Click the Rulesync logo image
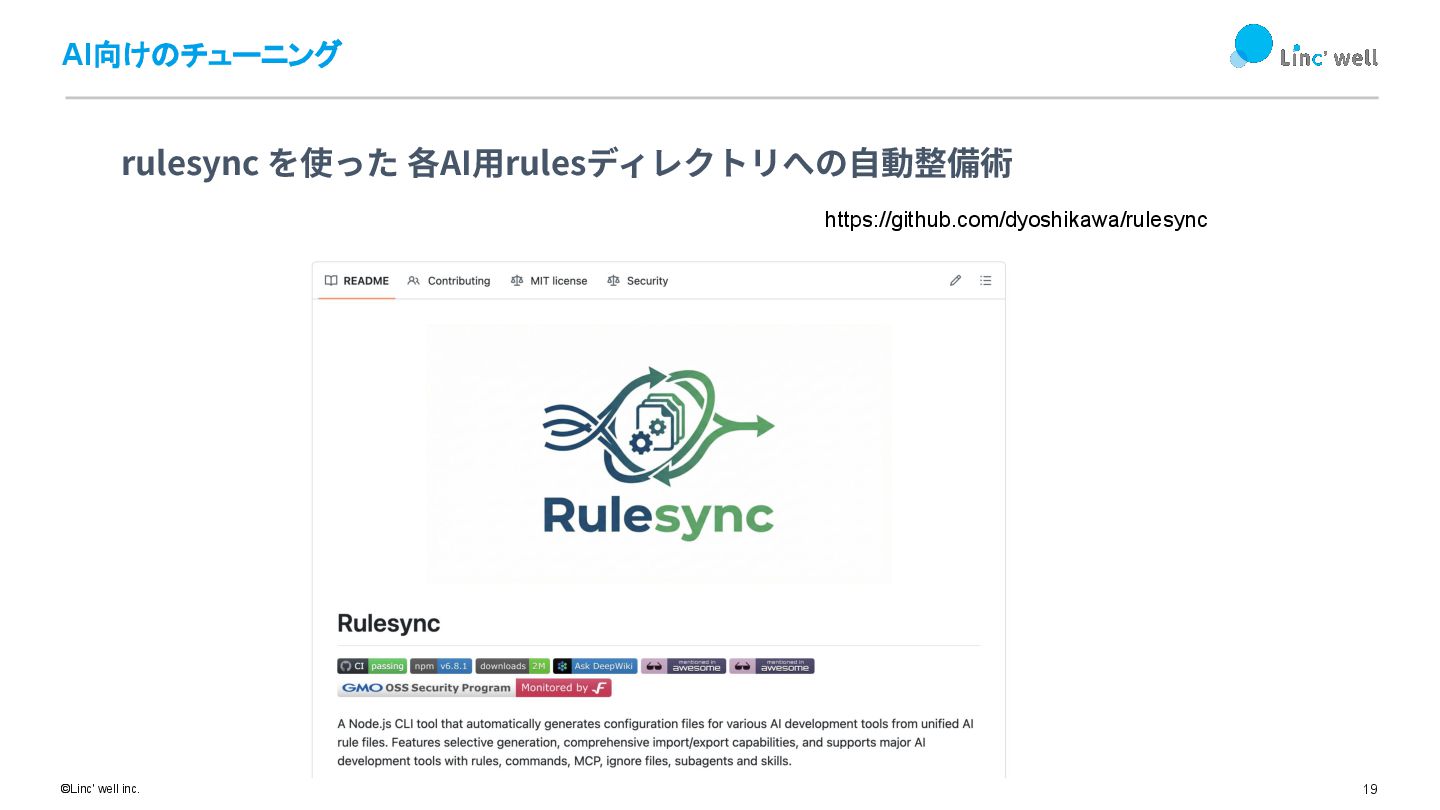Viewport: 1440px width, 810px height. [659, 453]
